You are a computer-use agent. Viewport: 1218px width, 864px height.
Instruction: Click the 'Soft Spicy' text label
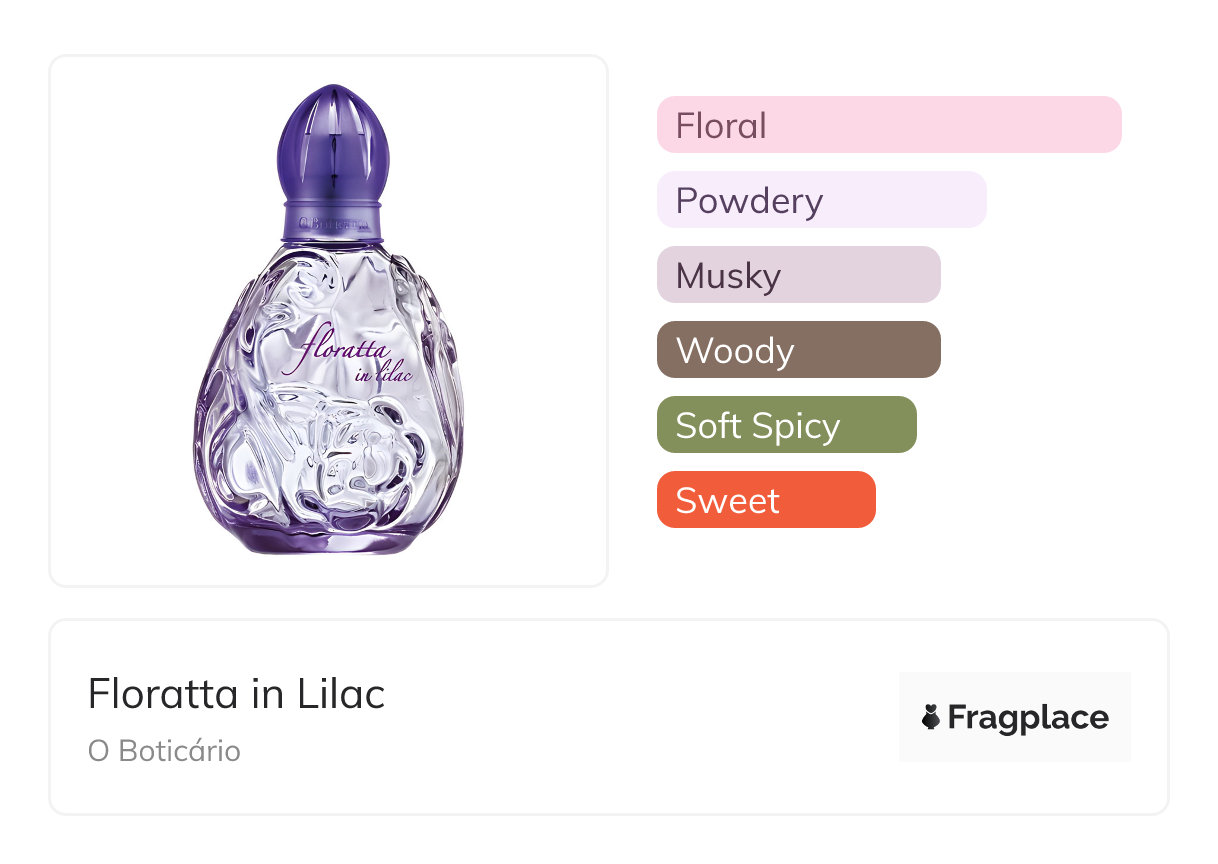[x=757, y=426]
